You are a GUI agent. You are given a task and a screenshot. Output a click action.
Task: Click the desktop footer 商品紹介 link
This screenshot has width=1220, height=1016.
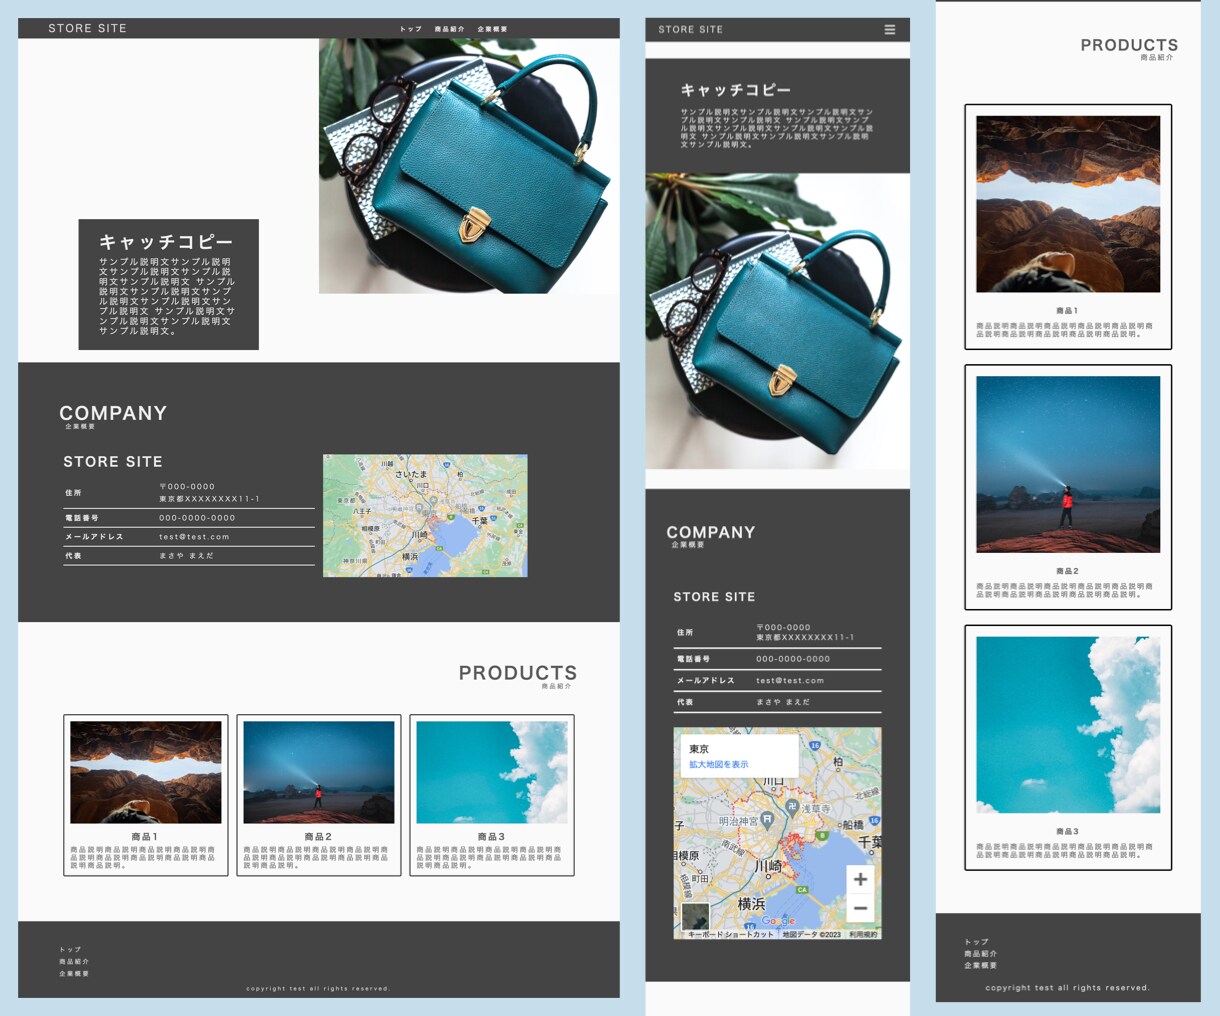click(x=74, y=961)
